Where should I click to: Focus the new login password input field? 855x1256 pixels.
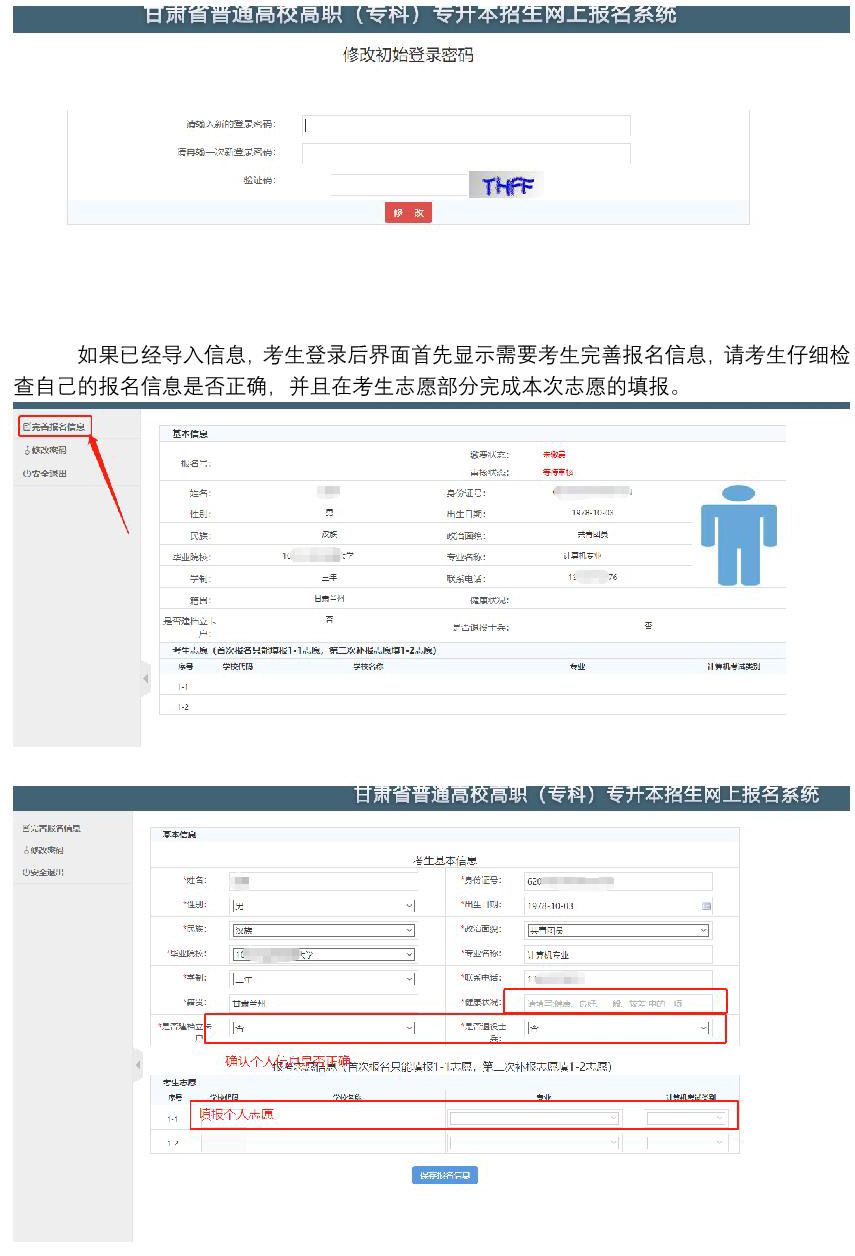466,126
